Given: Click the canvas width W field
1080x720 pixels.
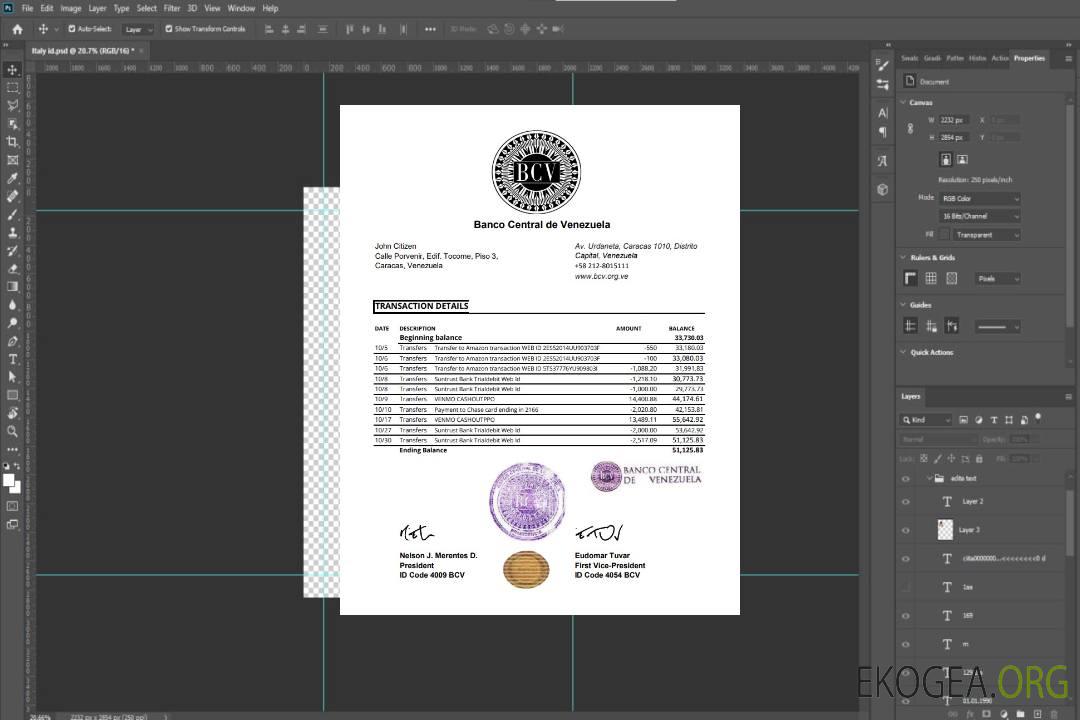Looking at the screenshot, I should [x=955, y=120].
